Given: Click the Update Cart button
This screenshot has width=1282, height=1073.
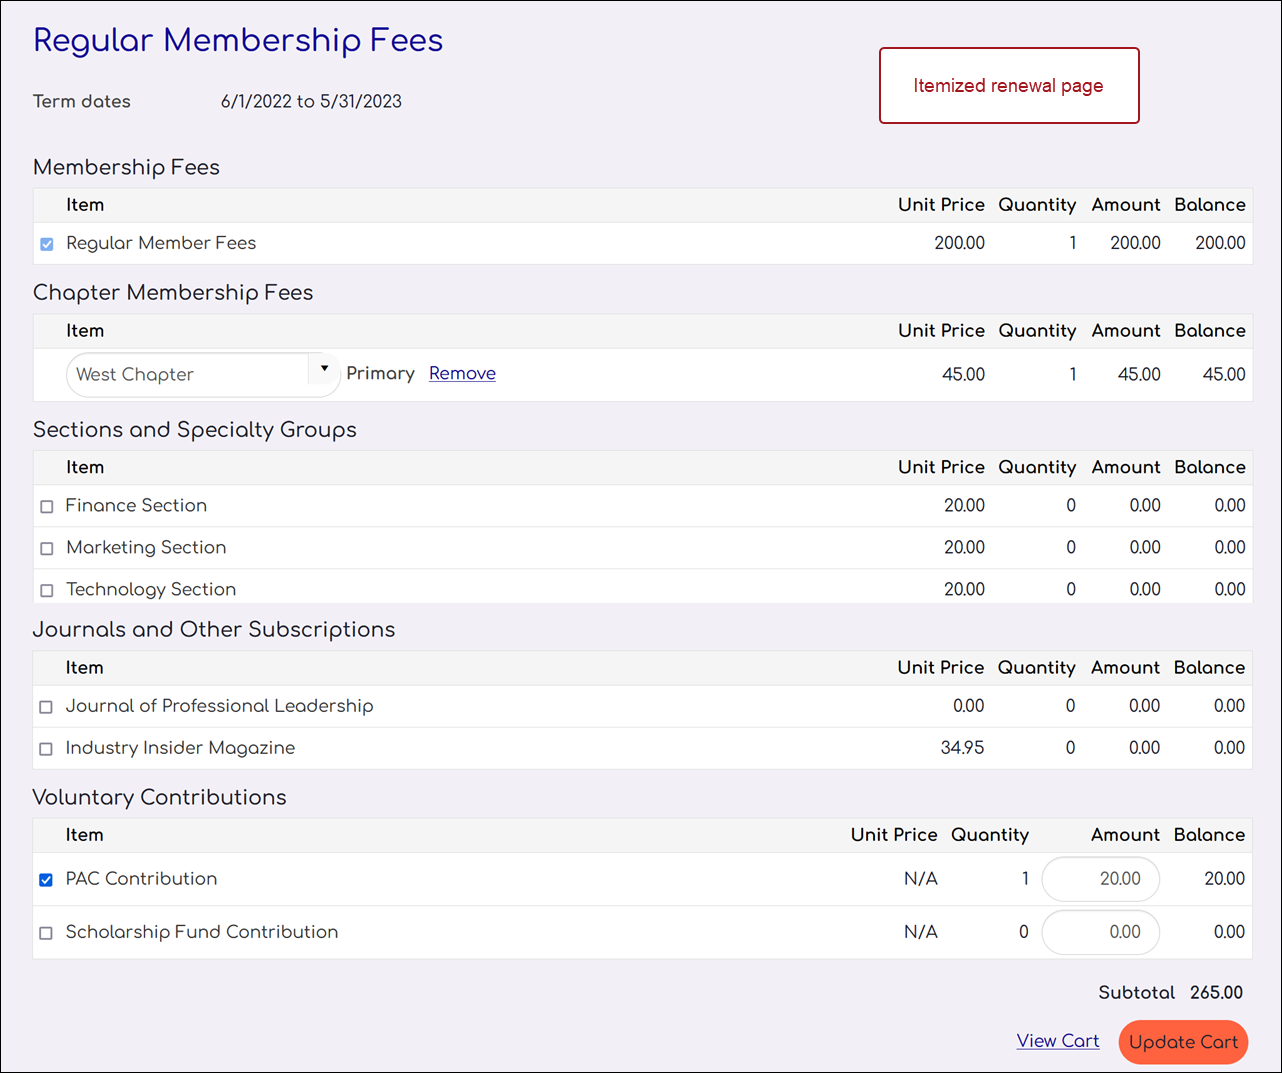Looking at the screenshot, I should tap(1183, 1042).
